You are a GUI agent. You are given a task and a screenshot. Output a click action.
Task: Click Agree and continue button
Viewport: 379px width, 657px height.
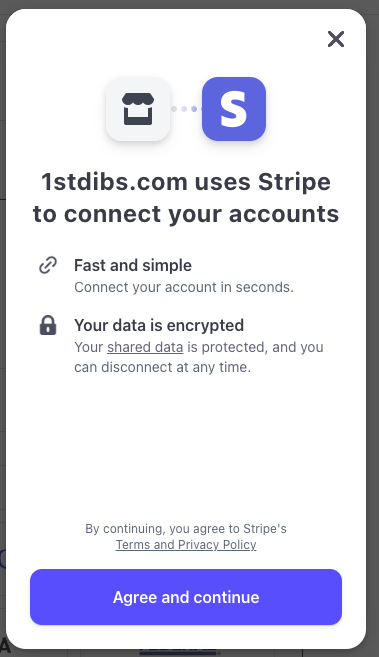coord(186,597)
